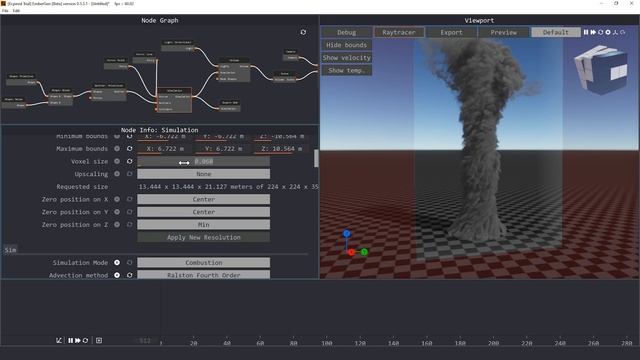
Task: Reset Zero position on Y
Action: (x=129, y=212)
